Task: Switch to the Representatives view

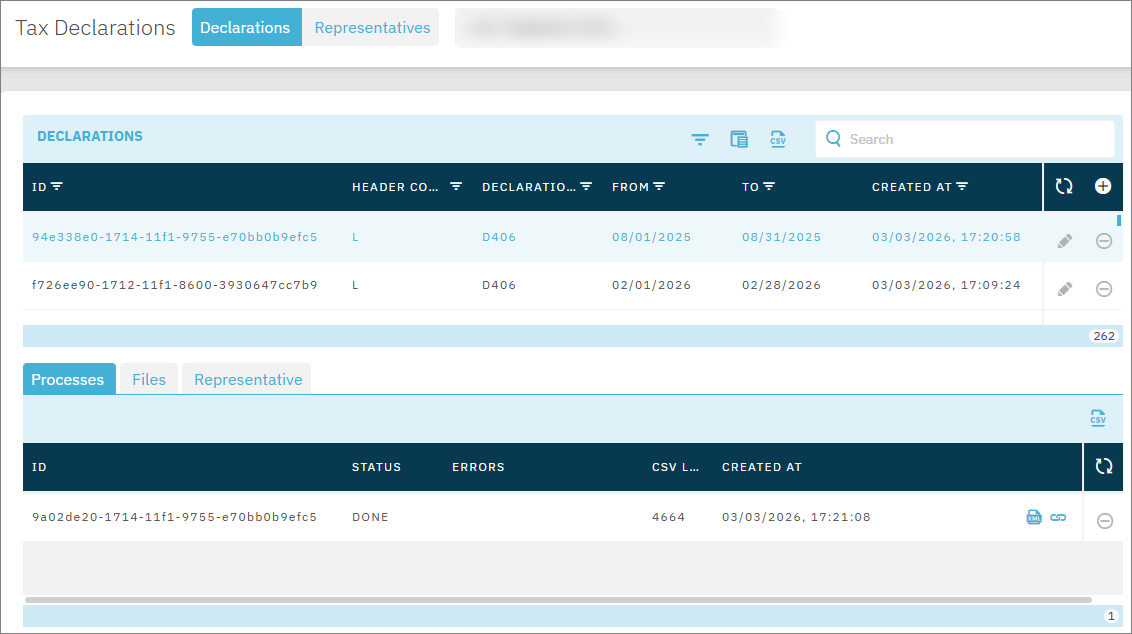Action: [x=371, y=27]
